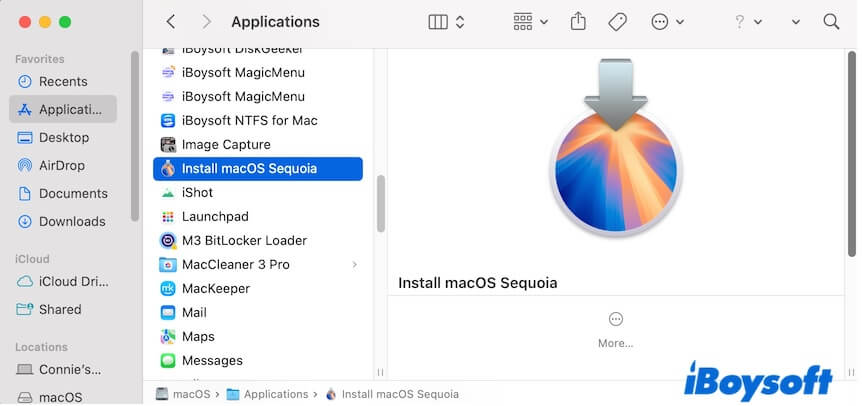Click the Share toolbar icon
The image size is (862, 406).
[x=578, y=21]
